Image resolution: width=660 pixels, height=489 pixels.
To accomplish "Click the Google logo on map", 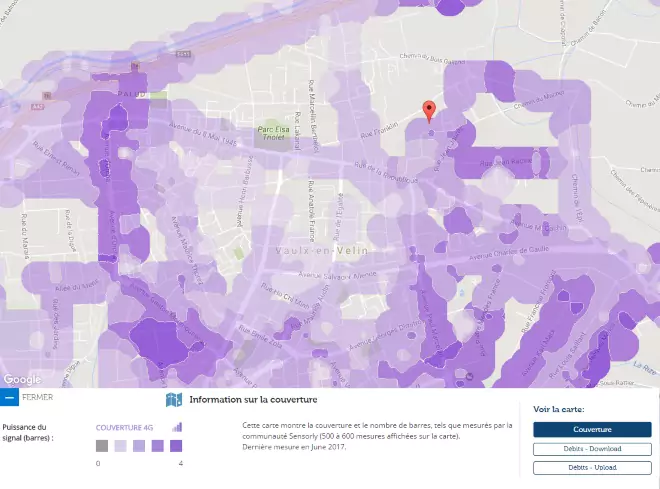I will tap(22, 379).
